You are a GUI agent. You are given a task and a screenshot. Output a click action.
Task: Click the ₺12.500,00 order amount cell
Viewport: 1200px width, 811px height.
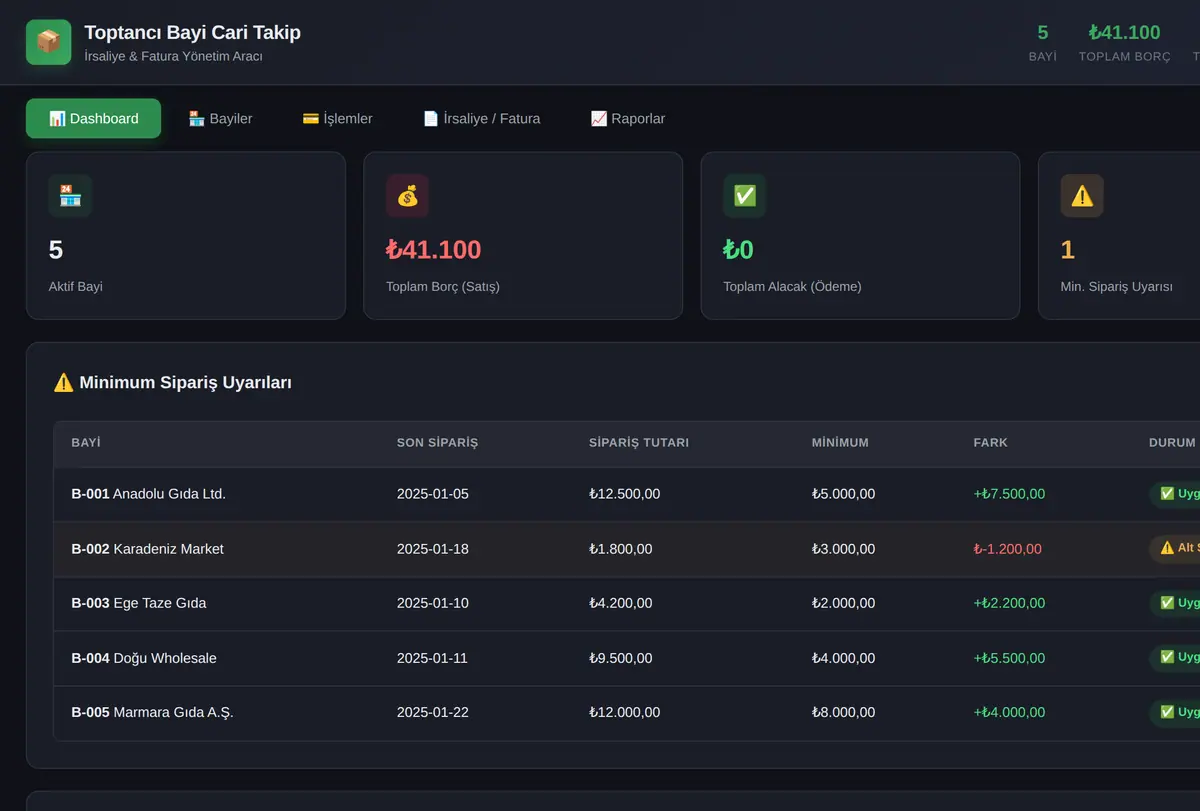pyautogui.click(x=625, y=494)
